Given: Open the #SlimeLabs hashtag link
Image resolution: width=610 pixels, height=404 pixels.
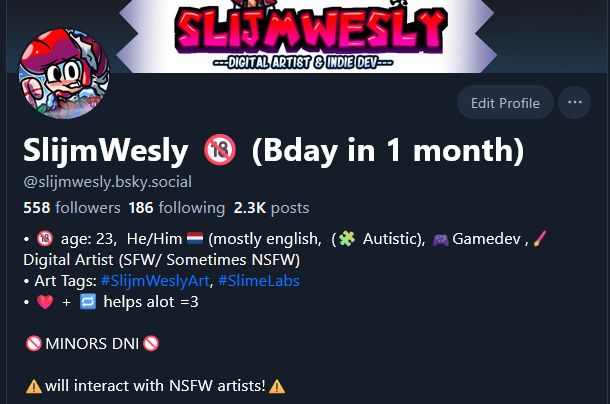Looking at the screenshot, I should [x=259, y=281].
